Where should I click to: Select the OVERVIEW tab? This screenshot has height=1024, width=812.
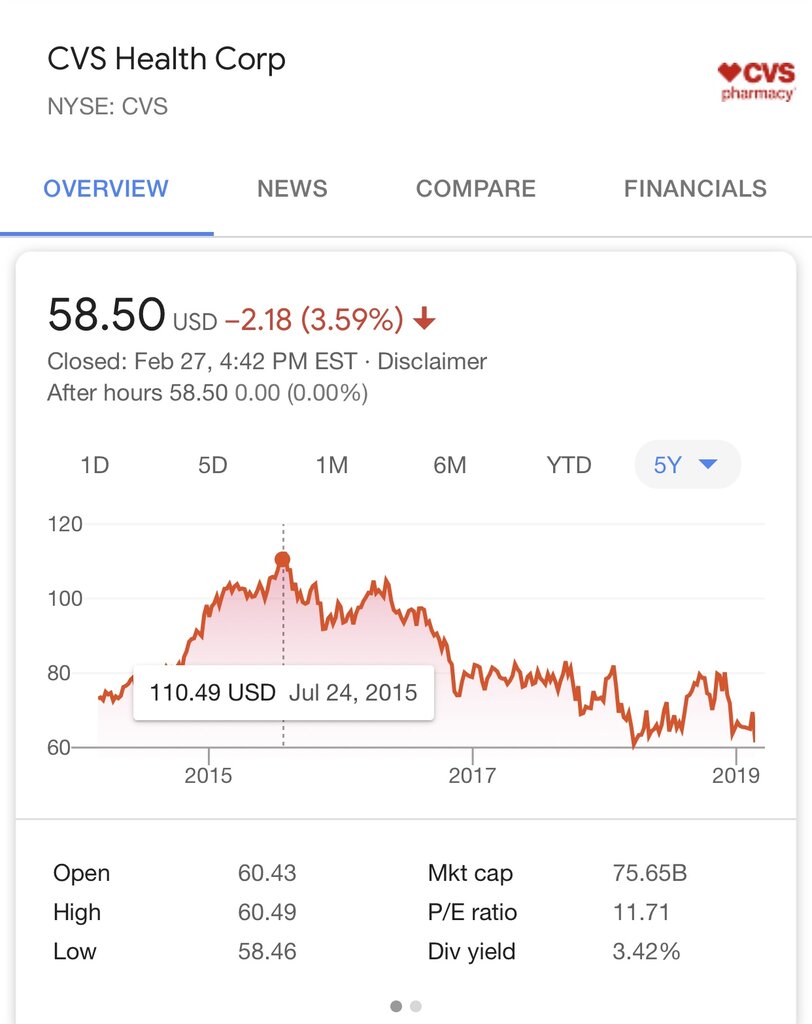point(106,189)
